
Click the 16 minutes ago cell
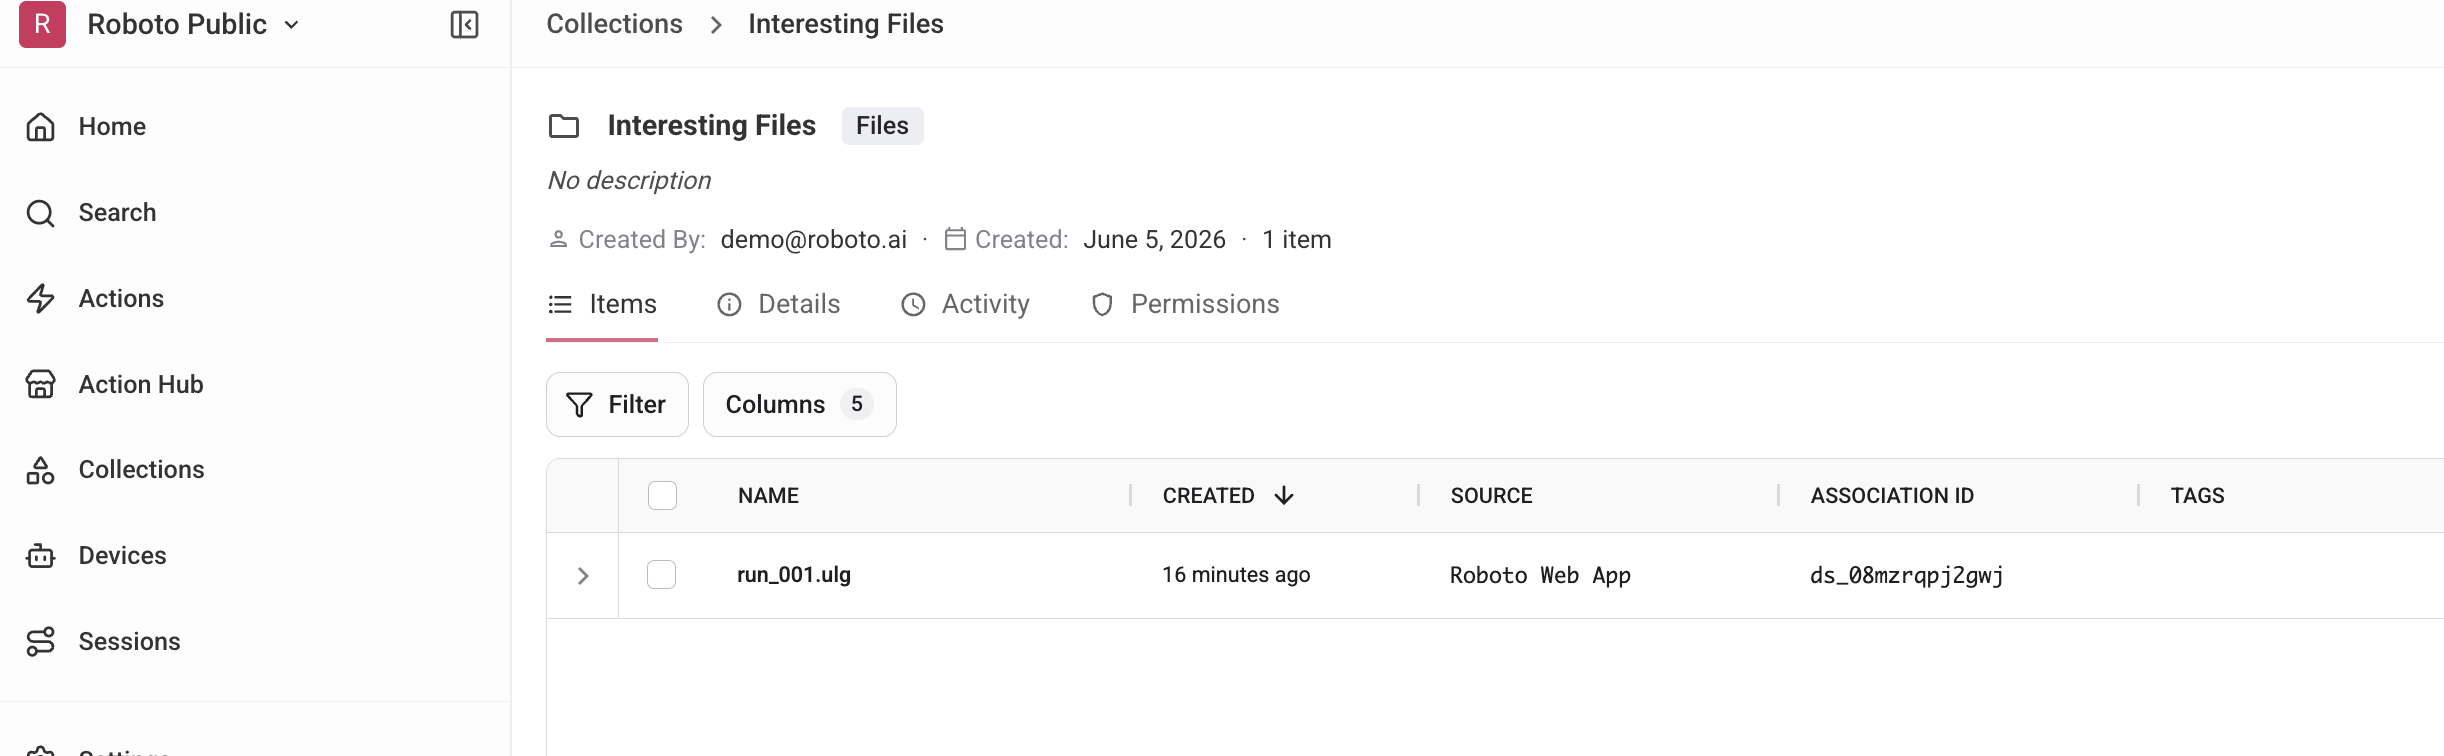point(1236,575)
